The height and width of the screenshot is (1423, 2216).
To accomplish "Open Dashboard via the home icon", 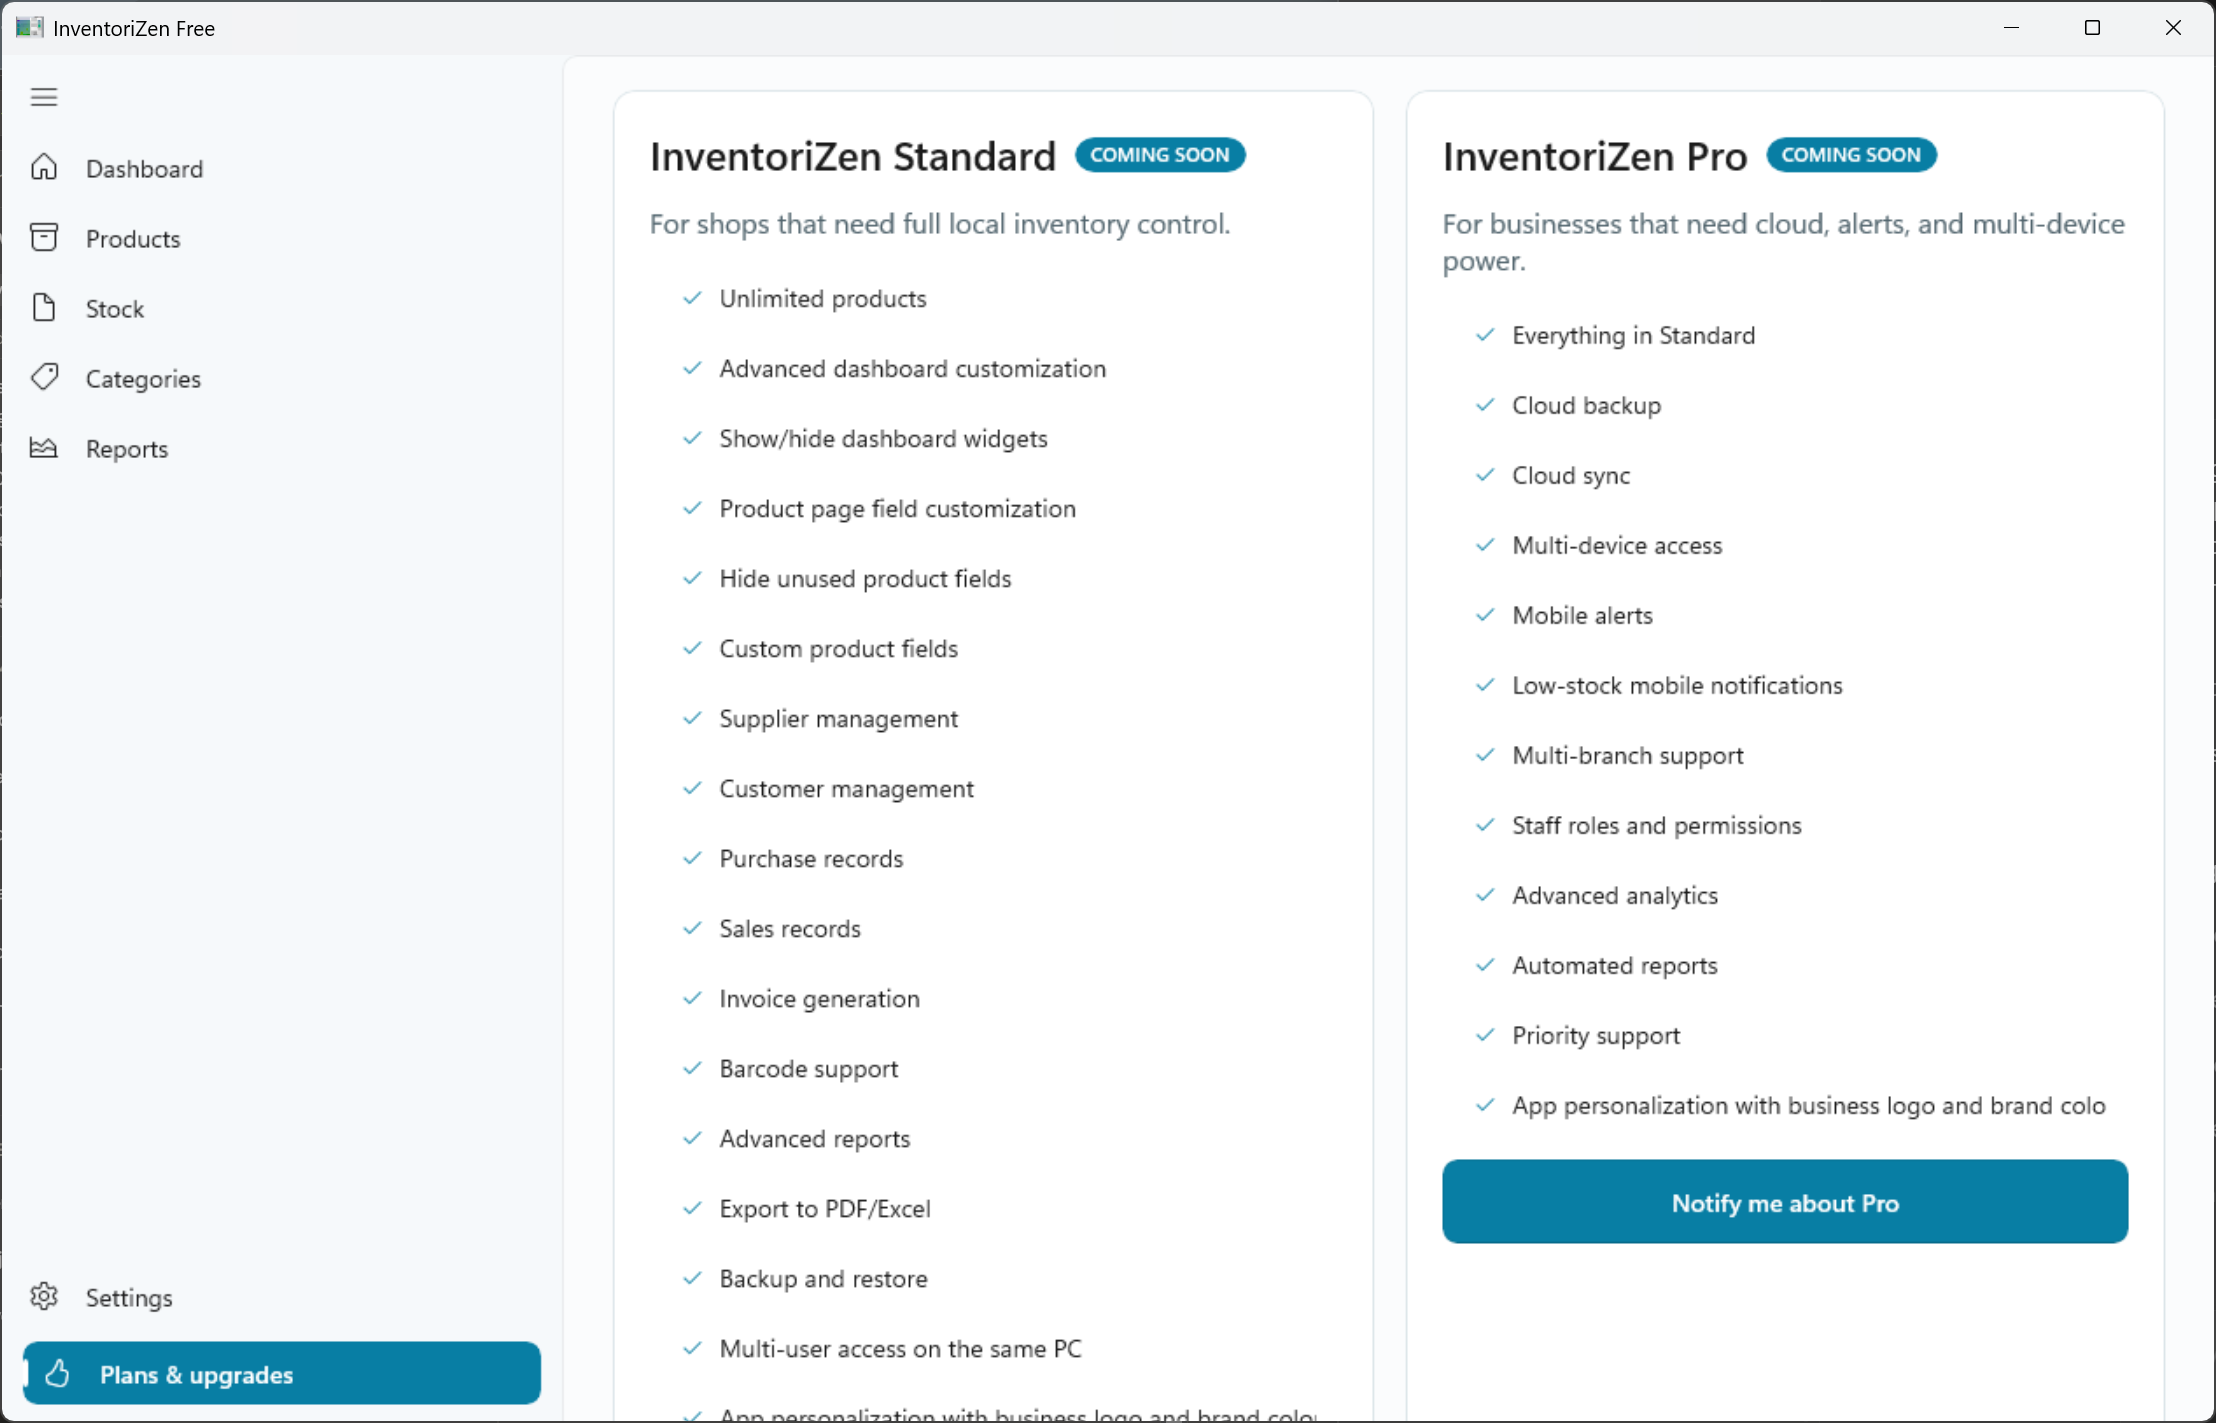I will coord(44,167).
